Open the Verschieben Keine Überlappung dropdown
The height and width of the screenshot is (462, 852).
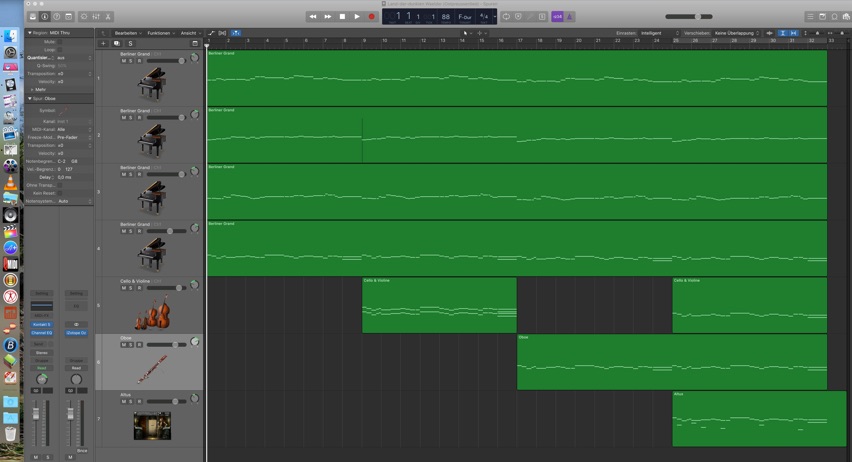(734, 33)
